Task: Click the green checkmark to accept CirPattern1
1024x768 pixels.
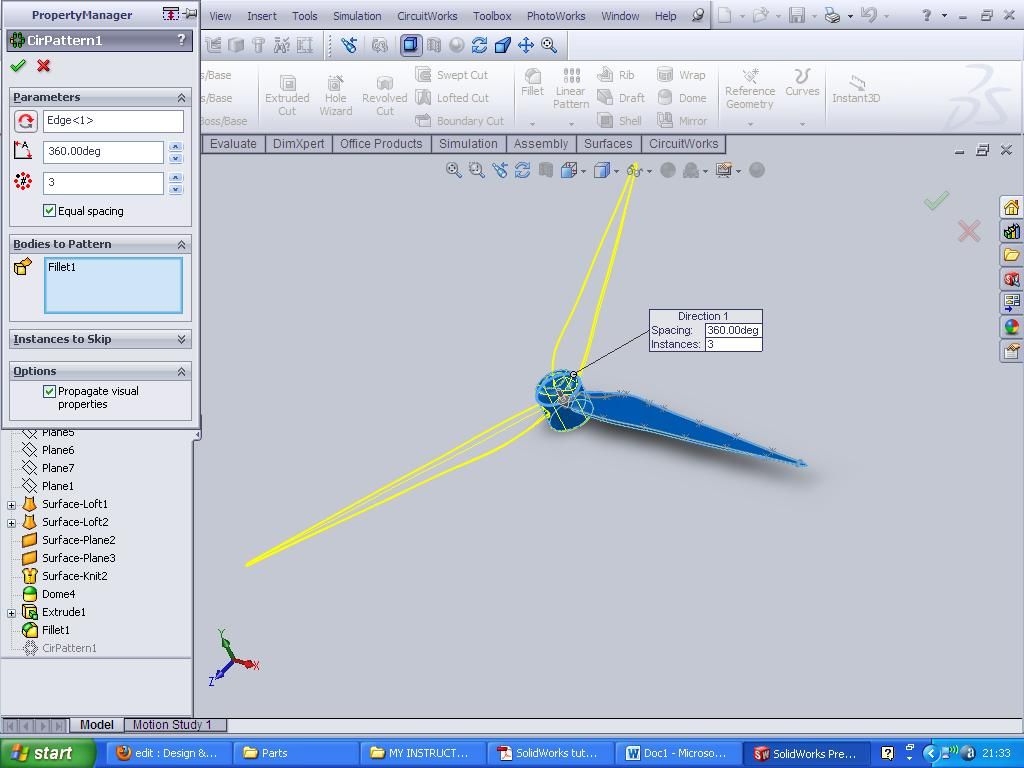Action: coord(17,66)
